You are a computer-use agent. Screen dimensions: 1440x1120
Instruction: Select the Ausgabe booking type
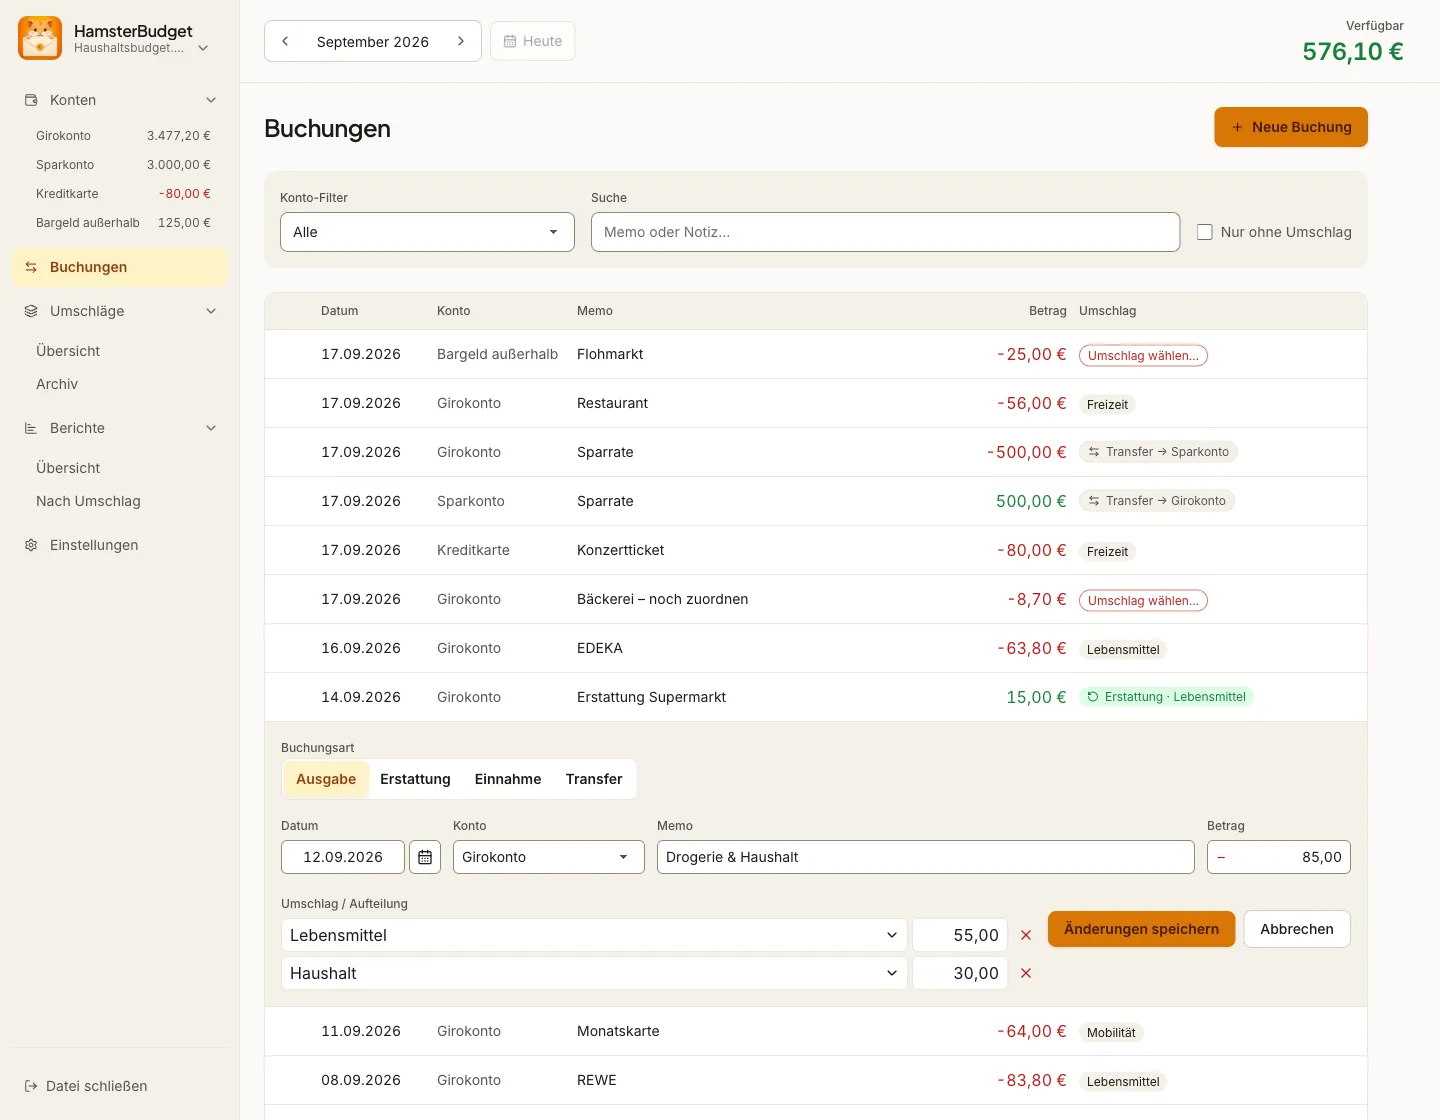tap(326, 779)
